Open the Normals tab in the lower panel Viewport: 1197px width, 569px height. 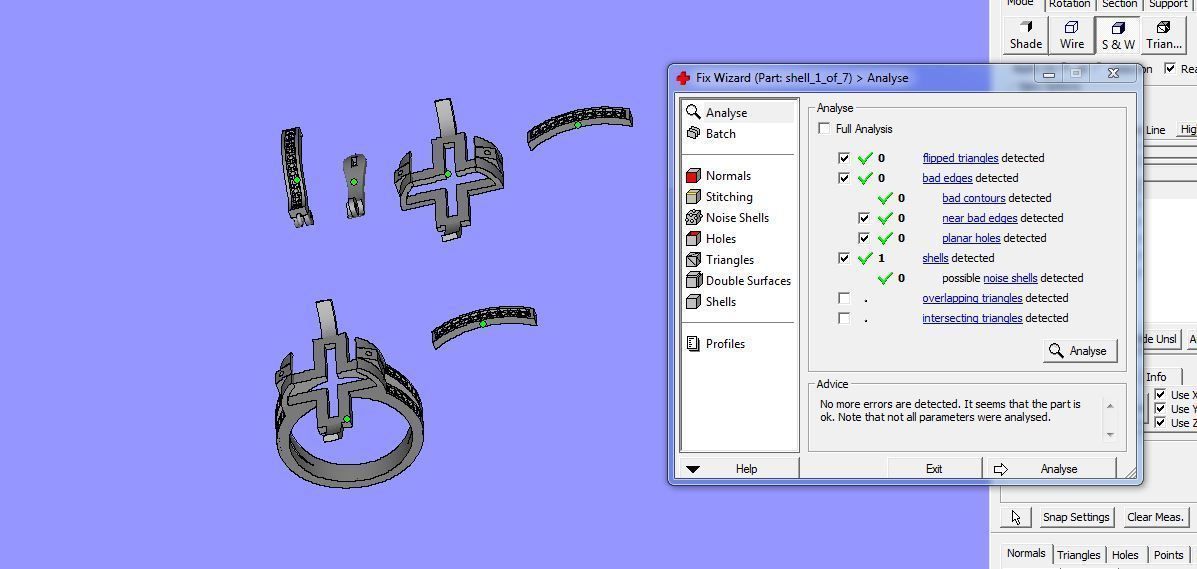tap(1025, 554)
